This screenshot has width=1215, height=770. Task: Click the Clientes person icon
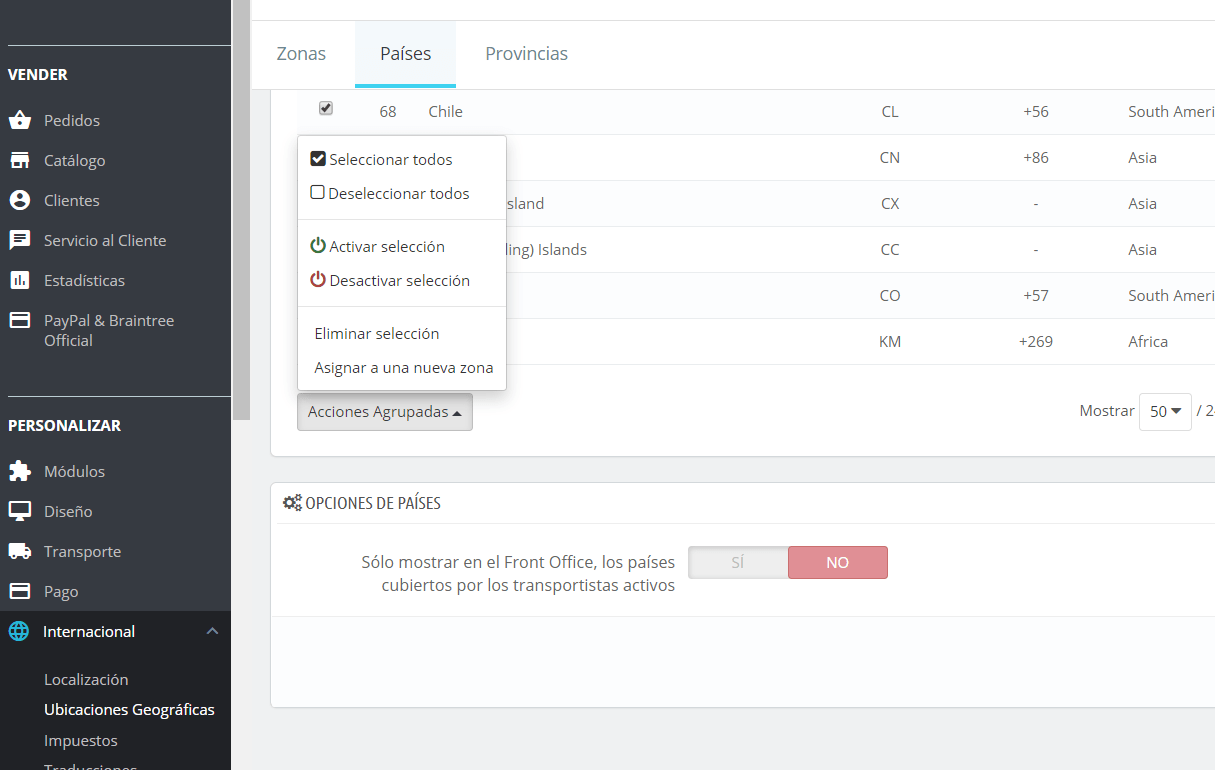[x=19, y=200]
